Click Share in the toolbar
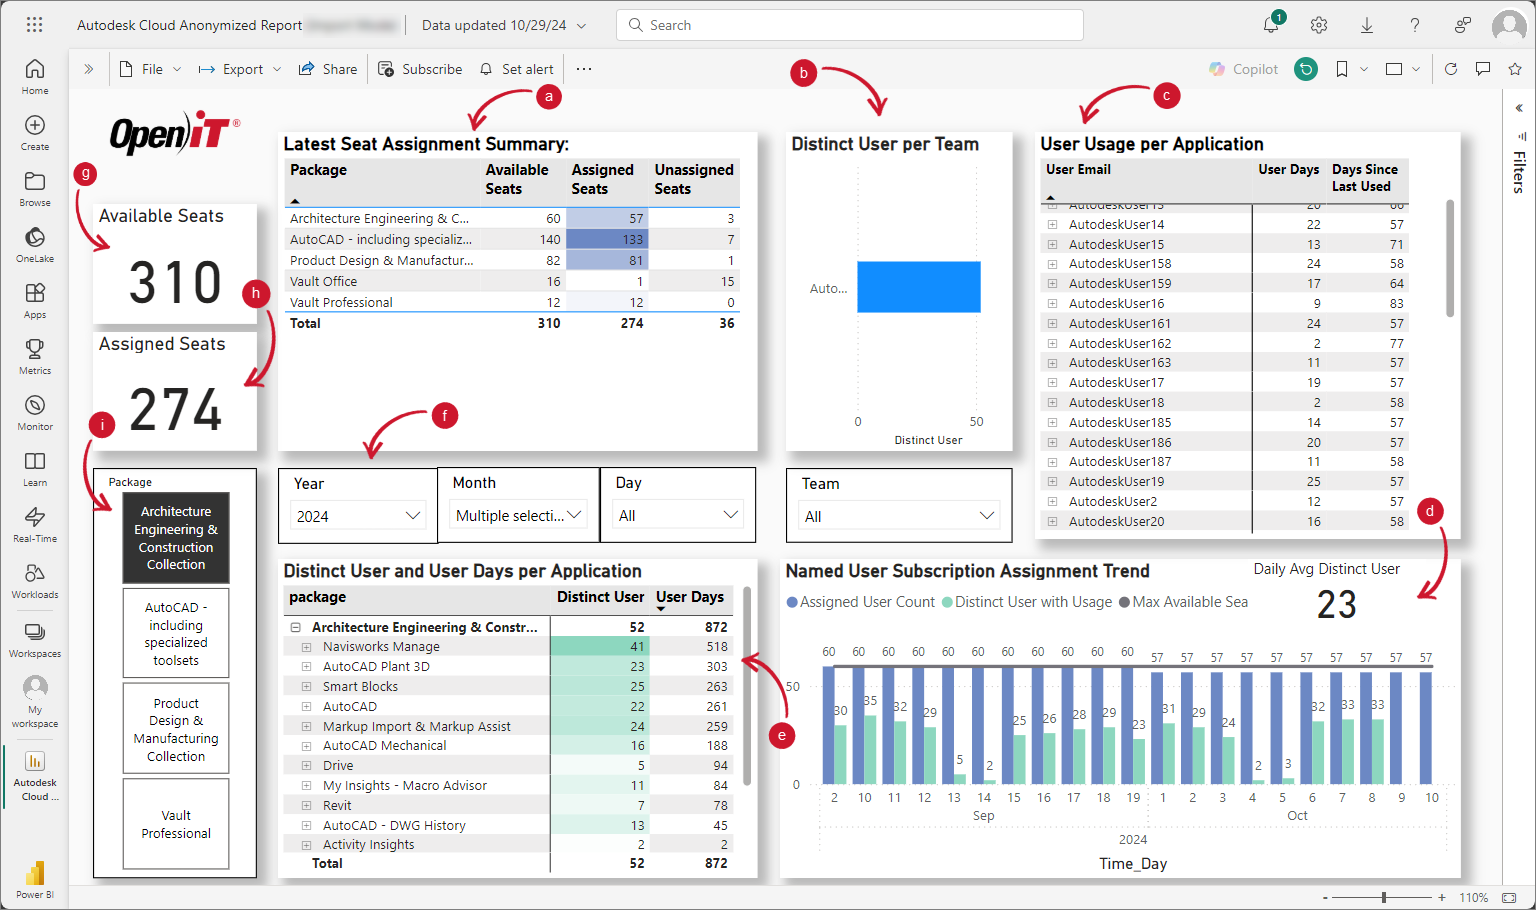1536x910 pixels. (328, 69)
